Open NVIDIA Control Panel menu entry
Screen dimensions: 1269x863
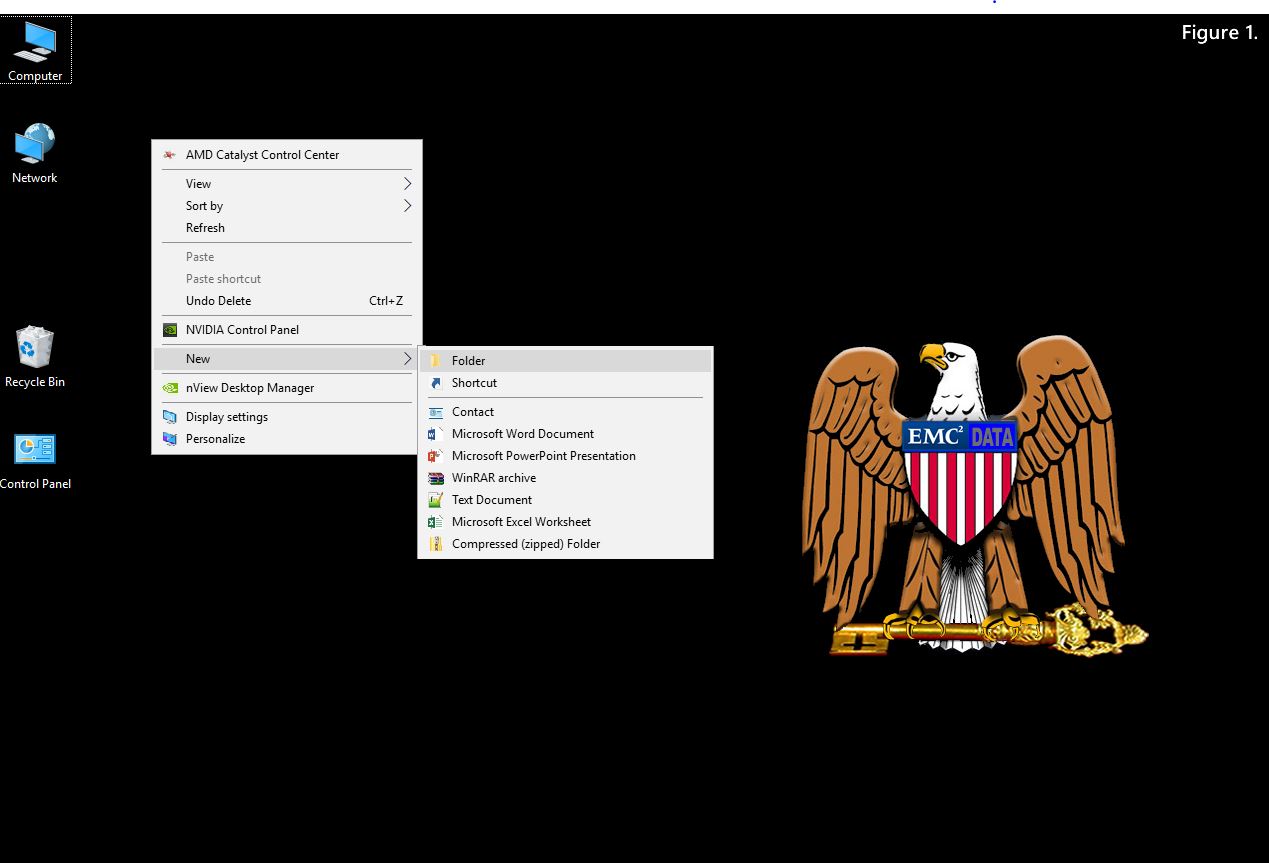pos(287,330)
